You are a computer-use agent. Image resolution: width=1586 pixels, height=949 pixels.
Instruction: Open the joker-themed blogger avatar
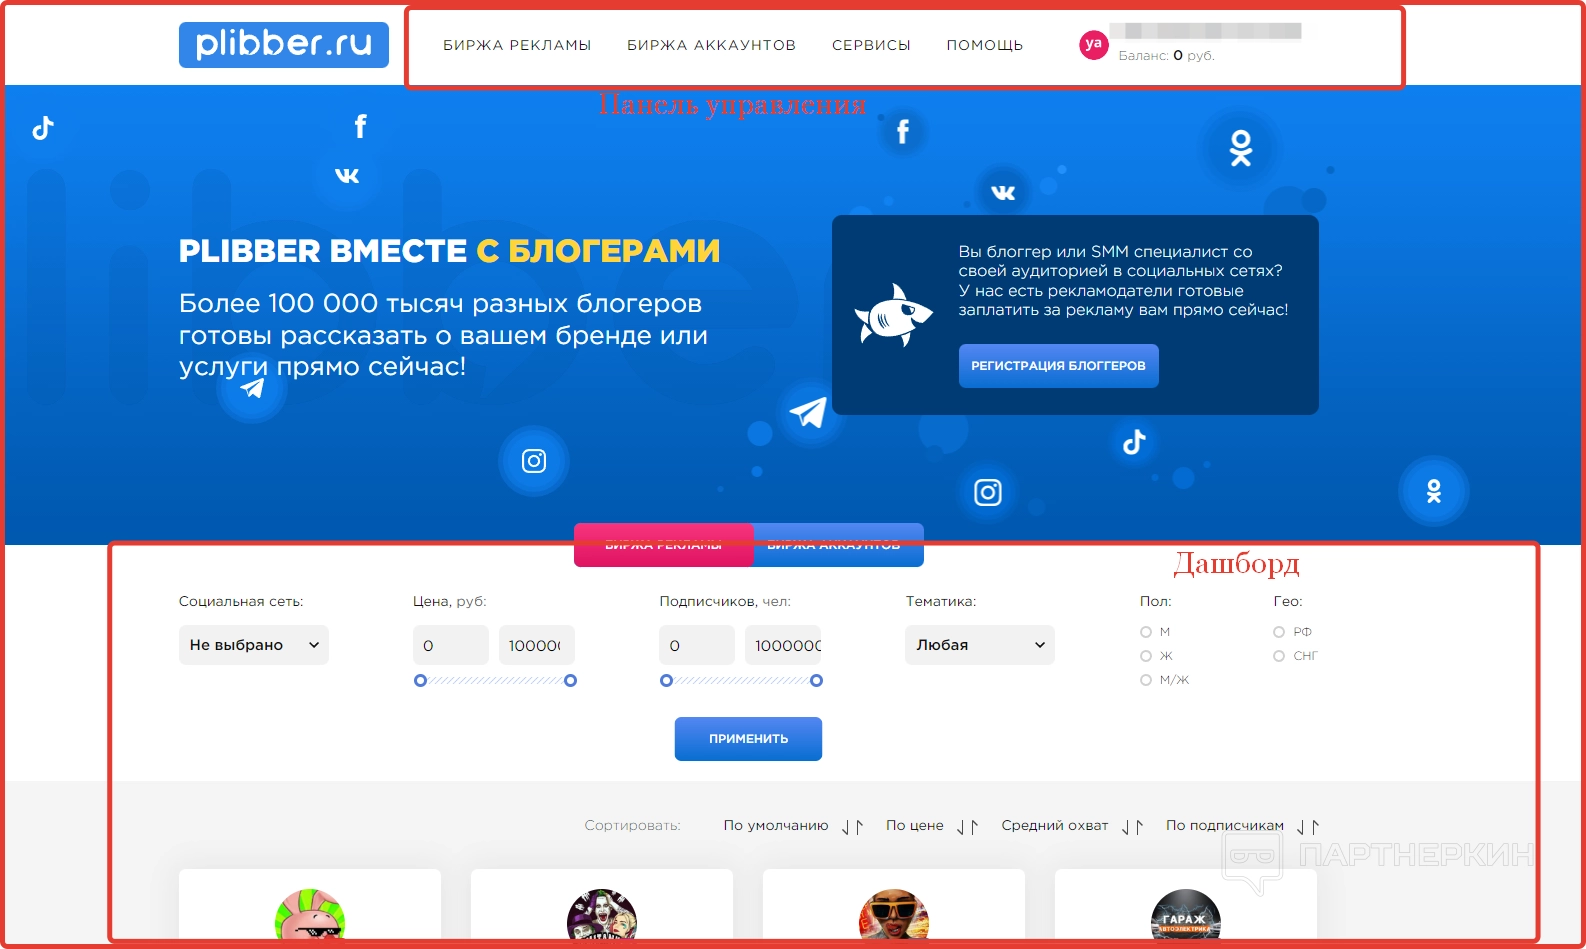(602, 915)
